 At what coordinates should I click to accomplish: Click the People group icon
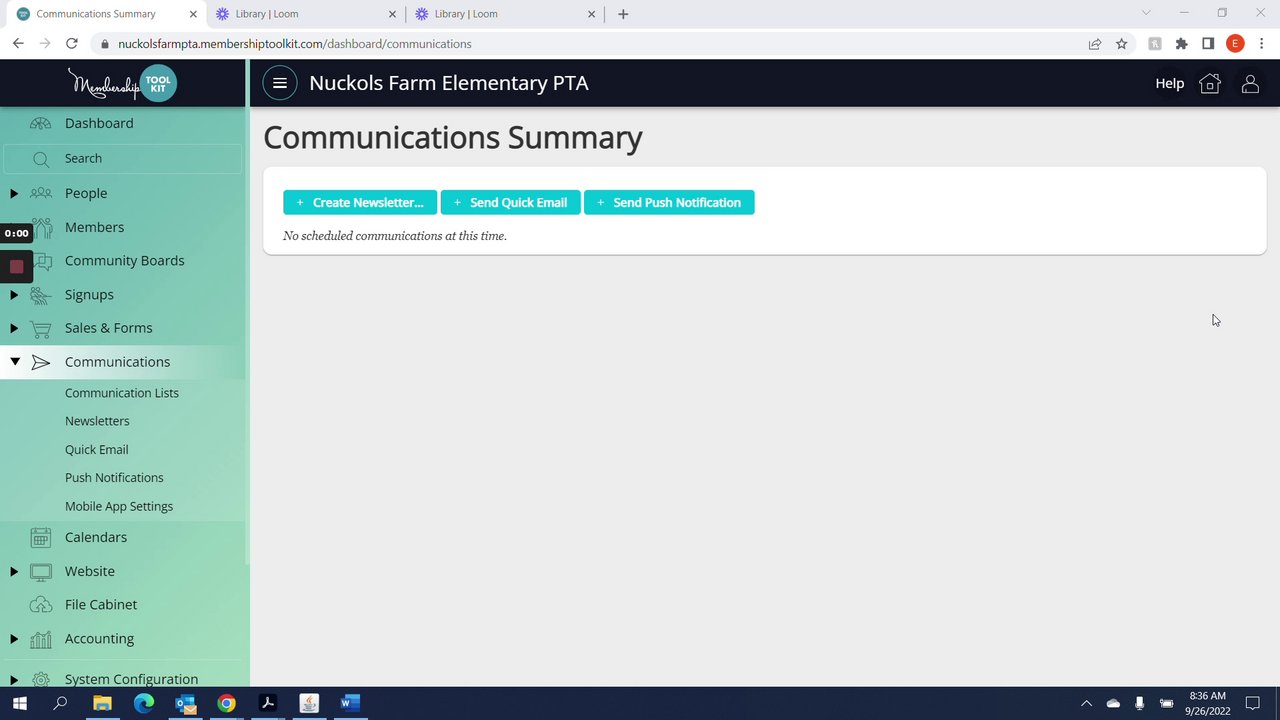click(x=40, y=193)
